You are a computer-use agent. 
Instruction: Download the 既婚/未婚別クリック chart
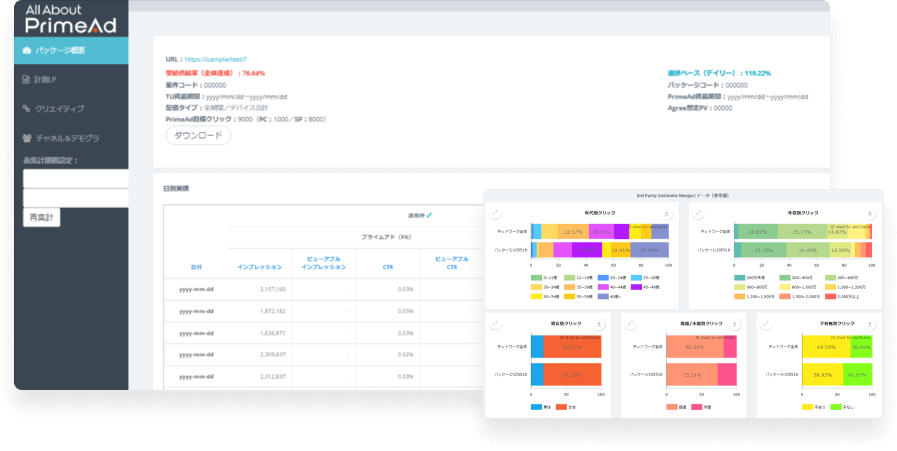(x=735, y=324)
